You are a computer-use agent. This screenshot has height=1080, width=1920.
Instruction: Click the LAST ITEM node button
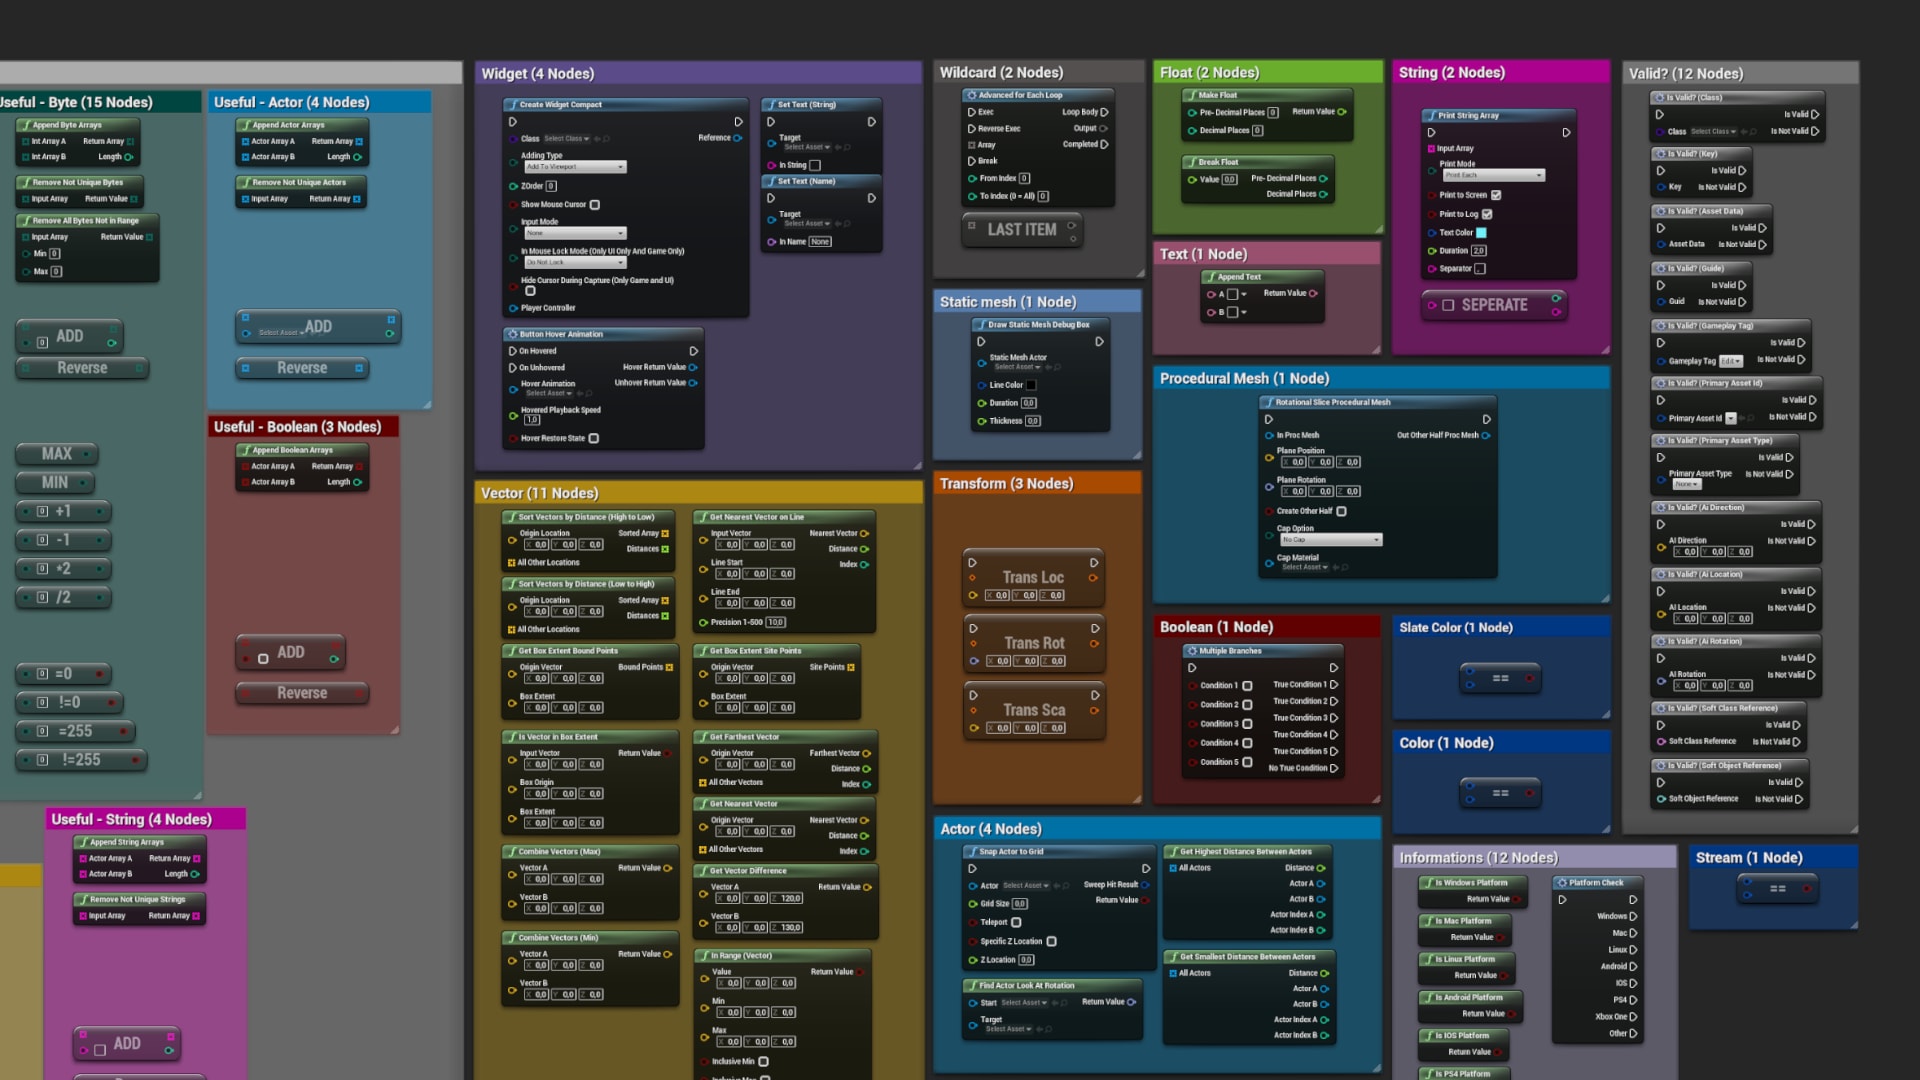[x=1021, y=229]
